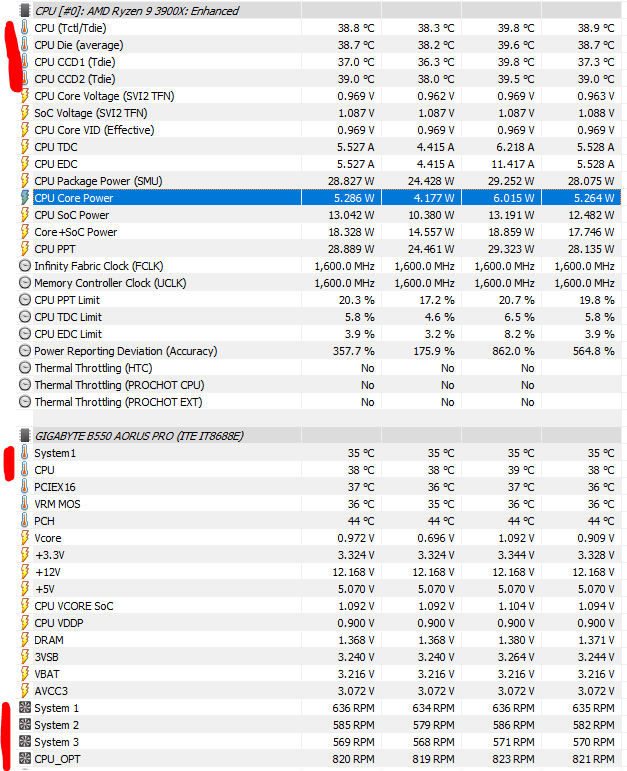Click the clock icon for Infinity Fabric Clock (FCLK)

[25, 266]
